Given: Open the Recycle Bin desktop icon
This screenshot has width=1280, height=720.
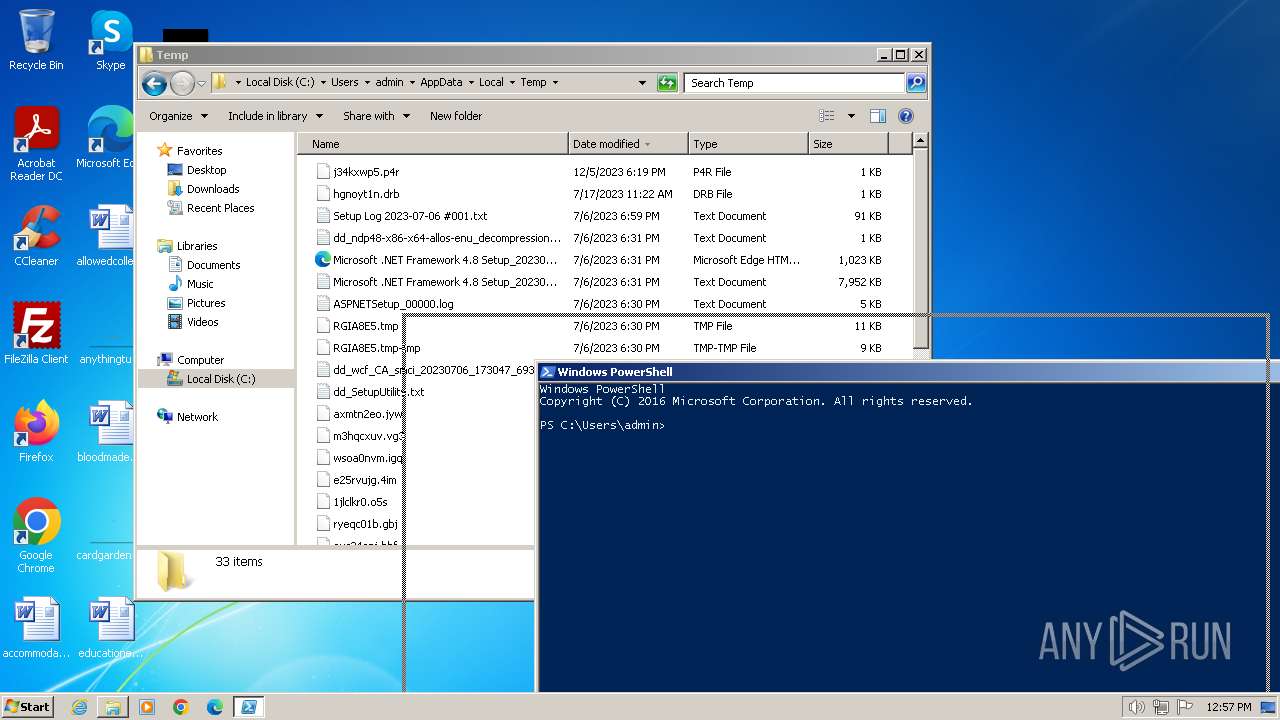Looking at the screenshot, I should tap(36, 40).
